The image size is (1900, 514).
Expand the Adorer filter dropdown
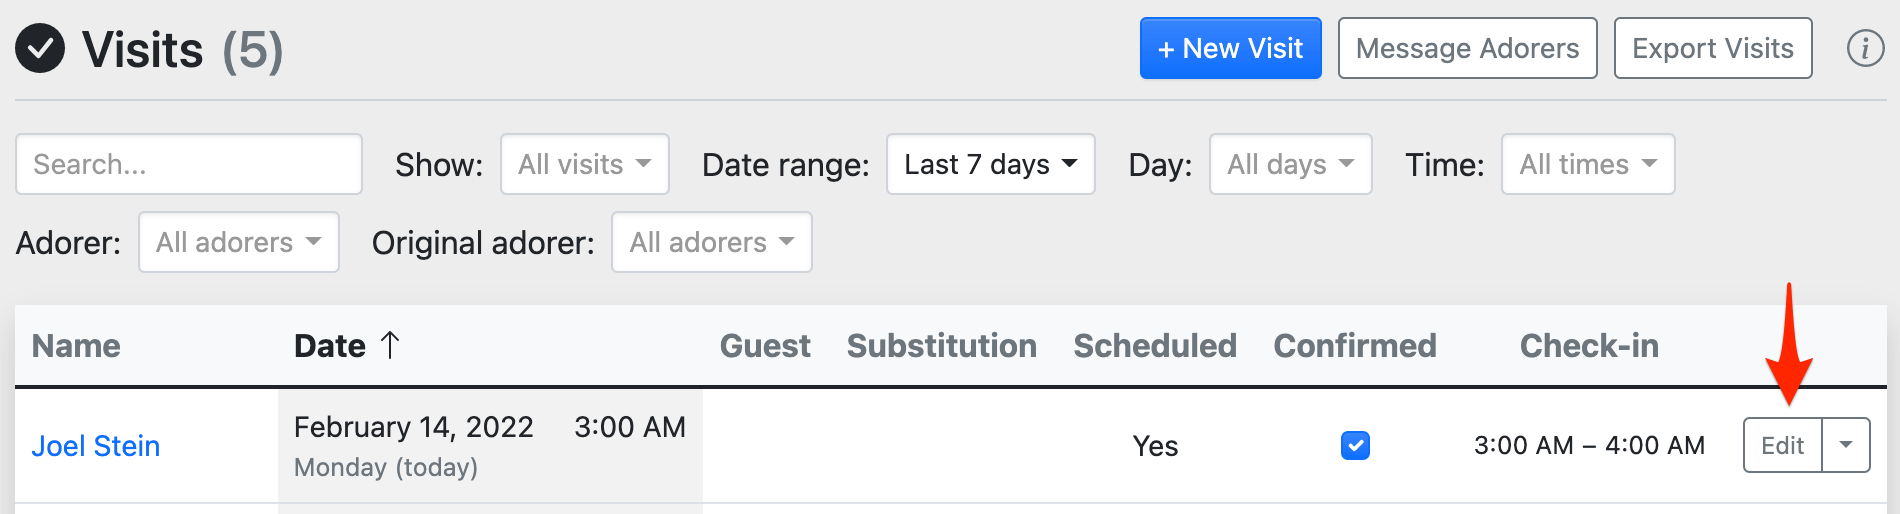[238, 242]
